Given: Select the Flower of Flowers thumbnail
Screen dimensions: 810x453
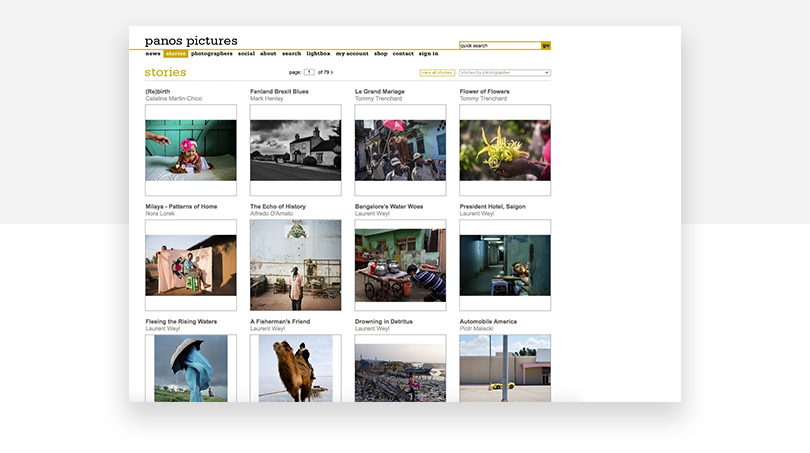Looking at the screenshot, I should (x=505, y=150).
